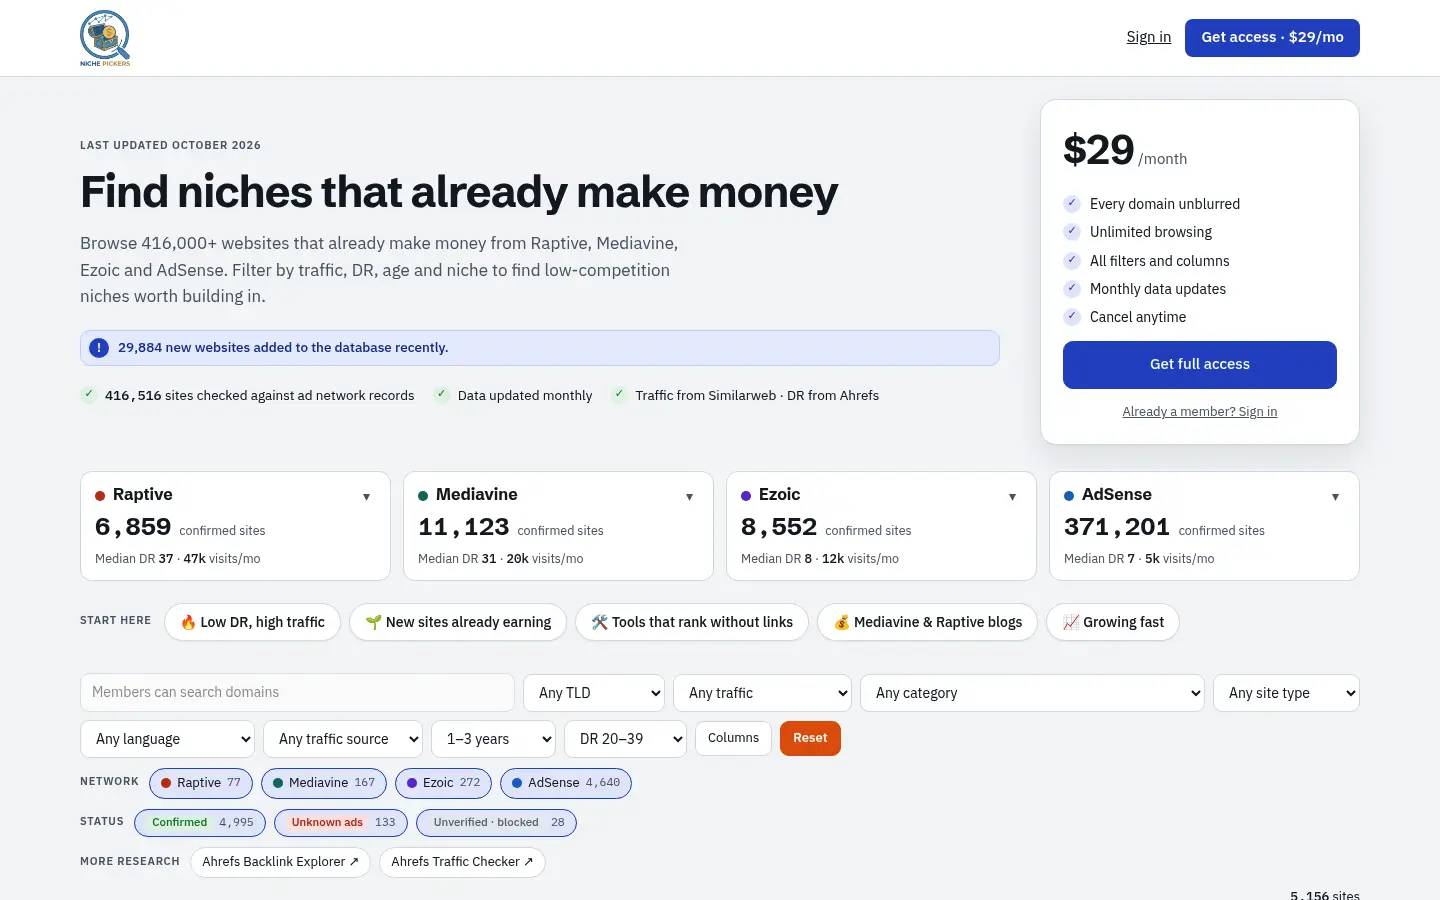Expand the Raptive card arrow

pos(366,497)
